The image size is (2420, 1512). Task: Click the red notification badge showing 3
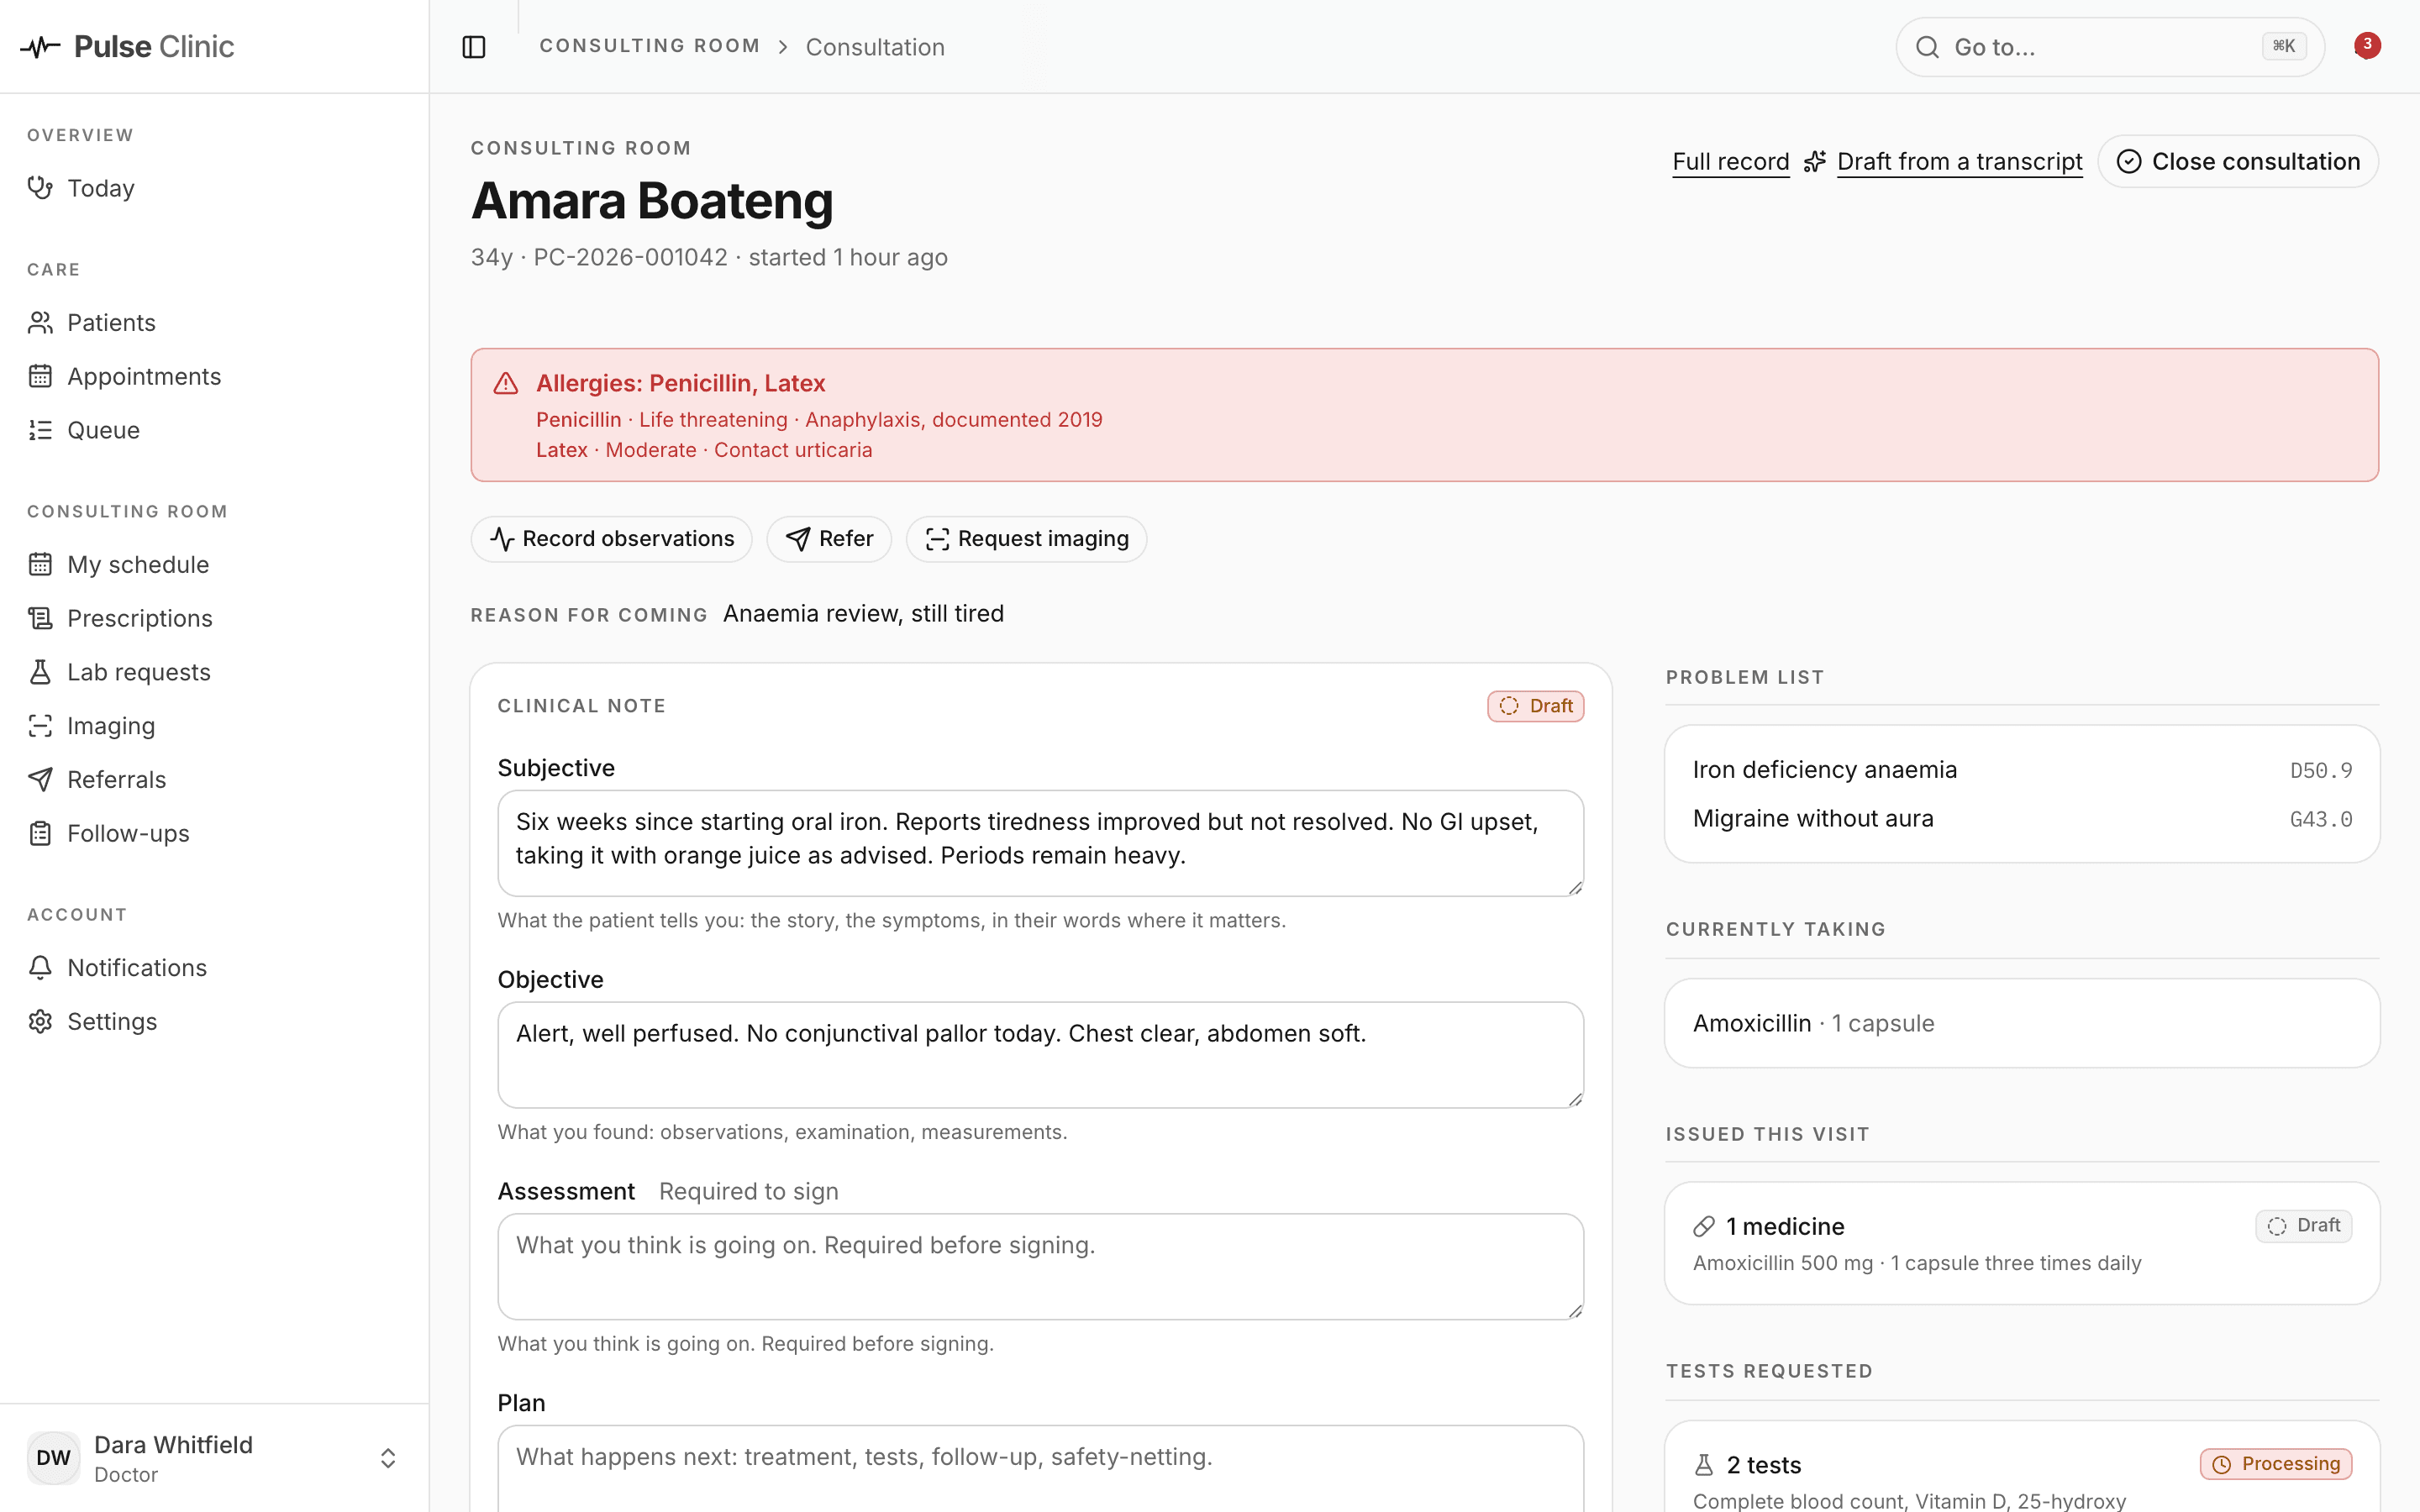(x=2367, y=45)
